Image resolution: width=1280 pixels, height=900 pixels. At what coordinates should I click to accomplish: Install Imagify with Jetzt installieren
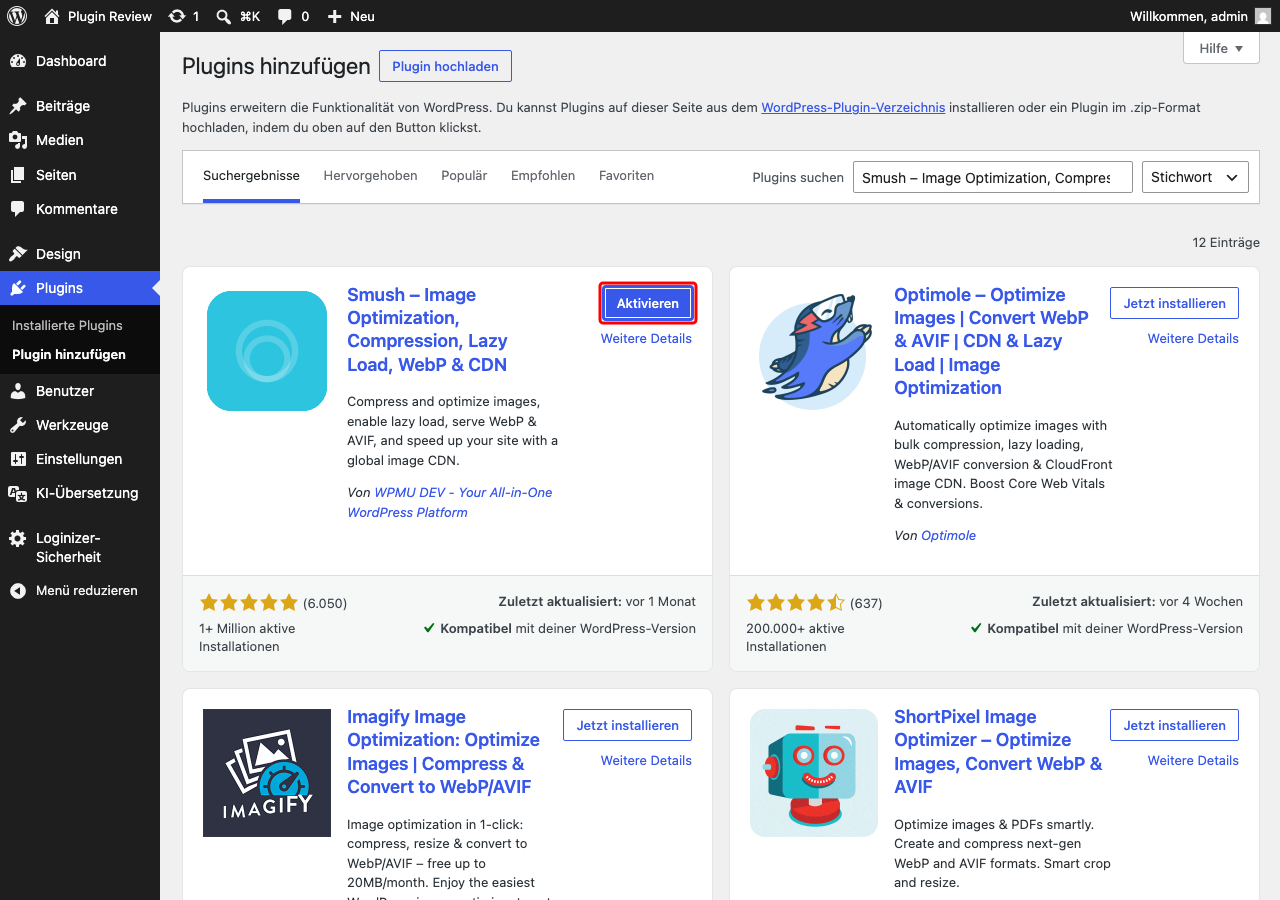tap(627, 725)
